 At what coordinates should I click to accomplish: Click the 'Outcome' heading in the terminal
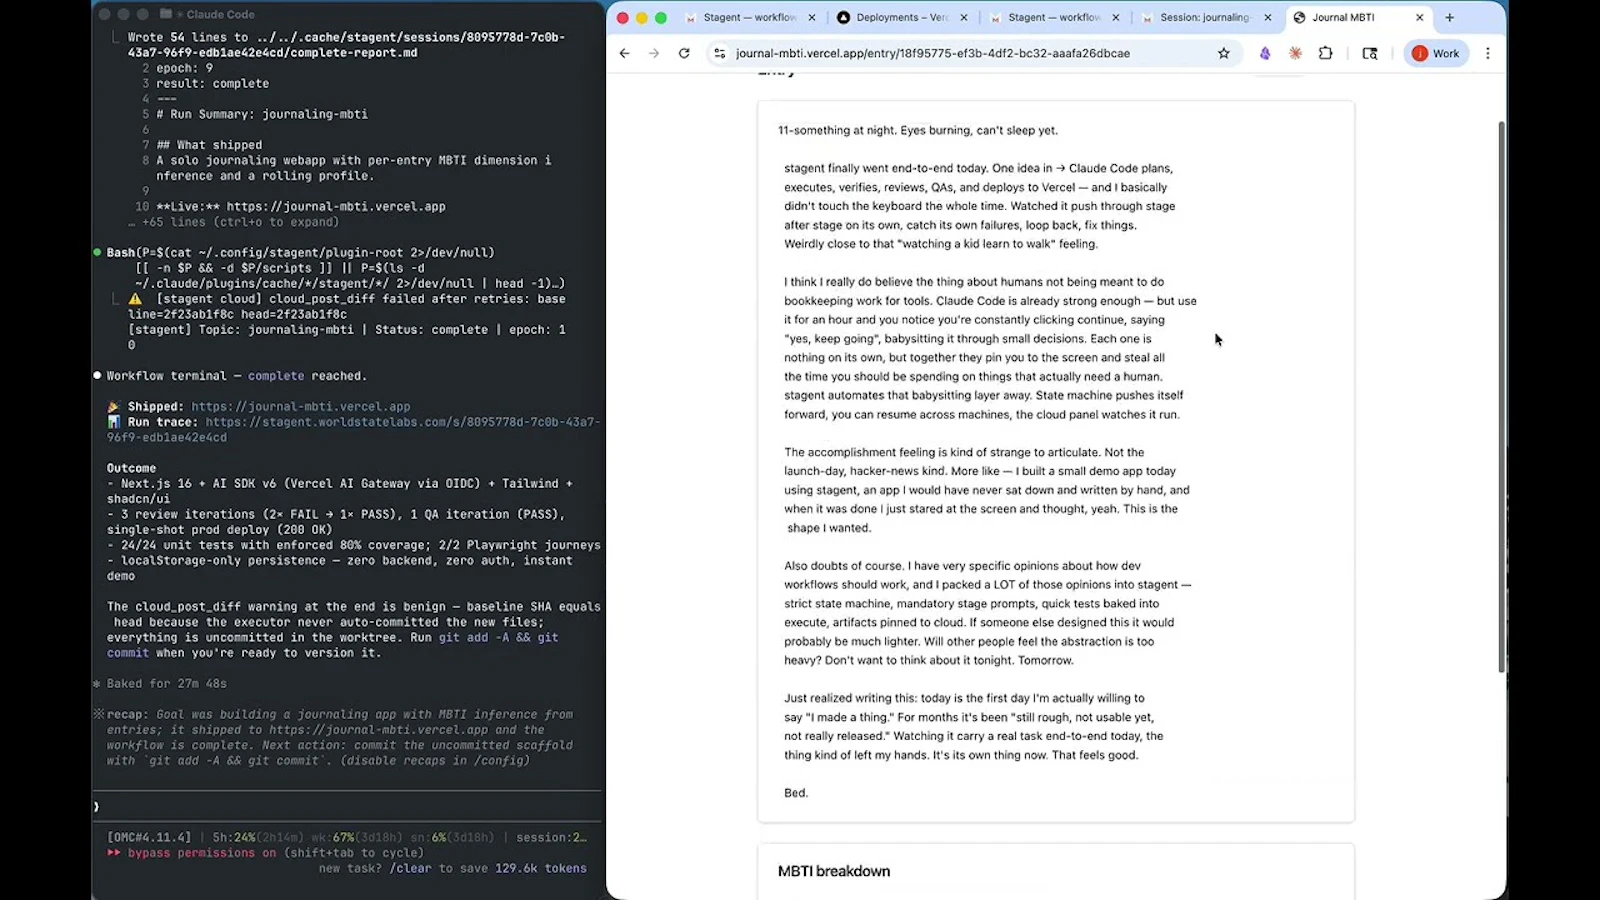[131, 468]
